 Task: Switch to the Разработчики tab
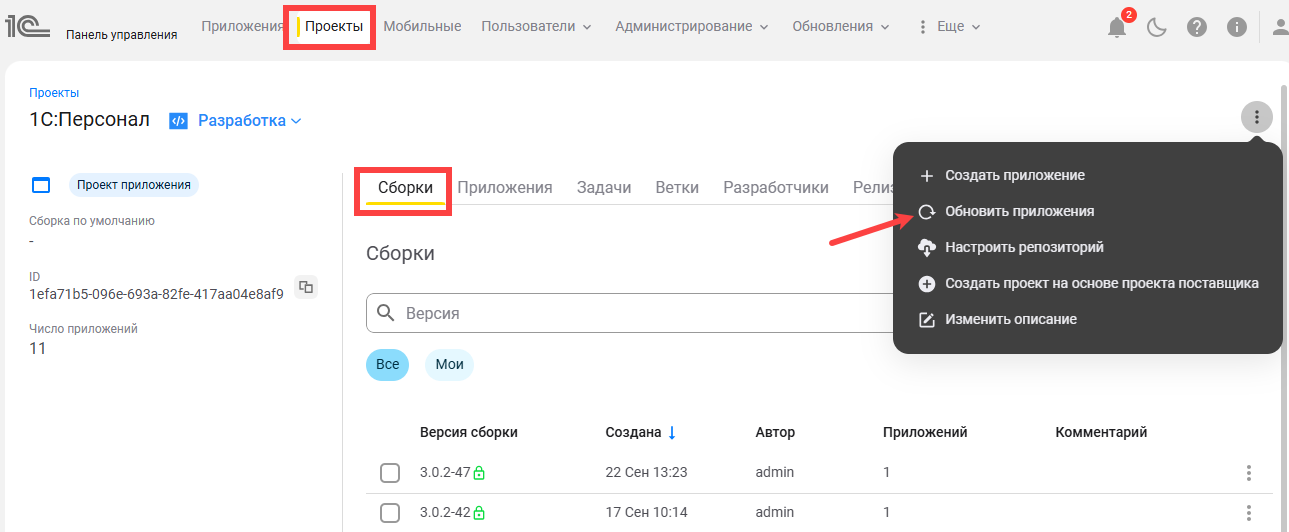pos(776,188)
